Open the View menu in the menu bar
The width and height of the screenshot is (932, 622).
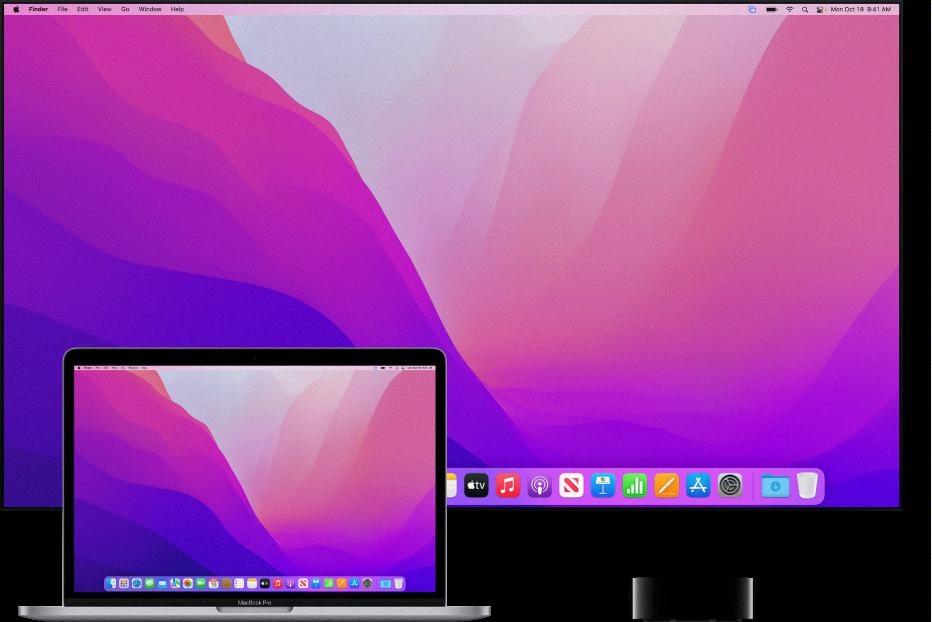[x=105, y=10]
